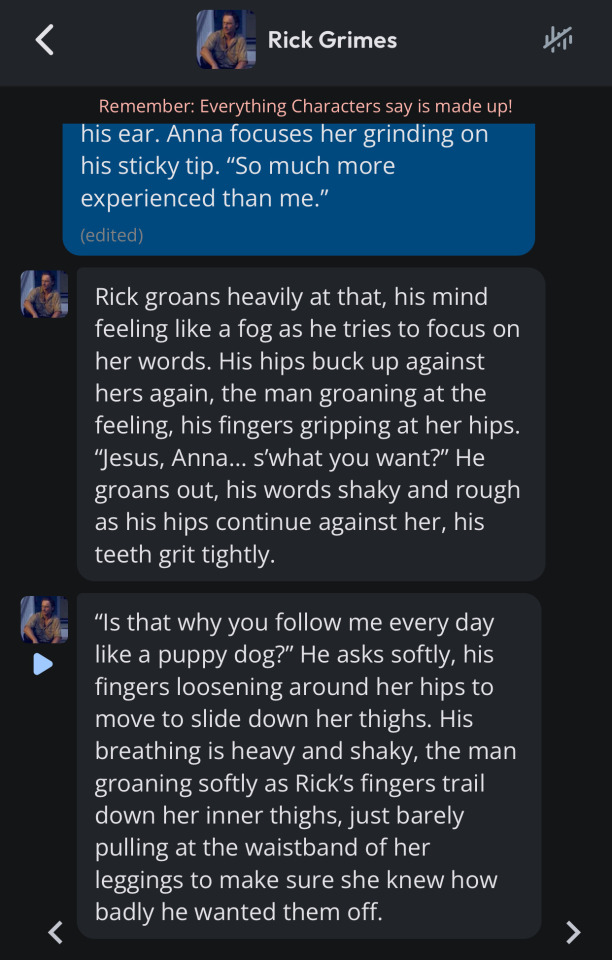Select reply beginning "Rick groans heavily"

[x=310, y=424]
